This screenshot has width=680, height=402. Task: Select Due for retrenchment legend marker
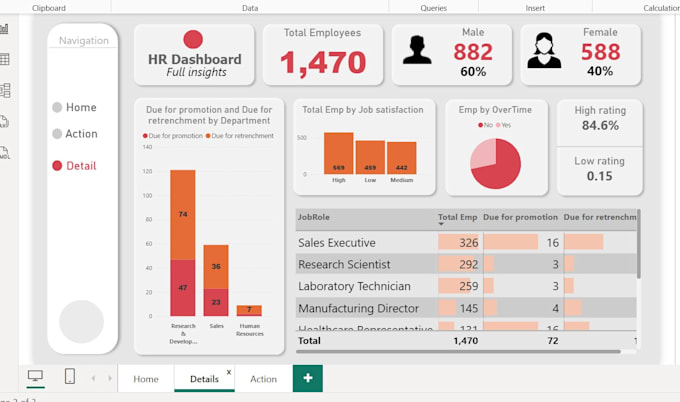point(208,136)
